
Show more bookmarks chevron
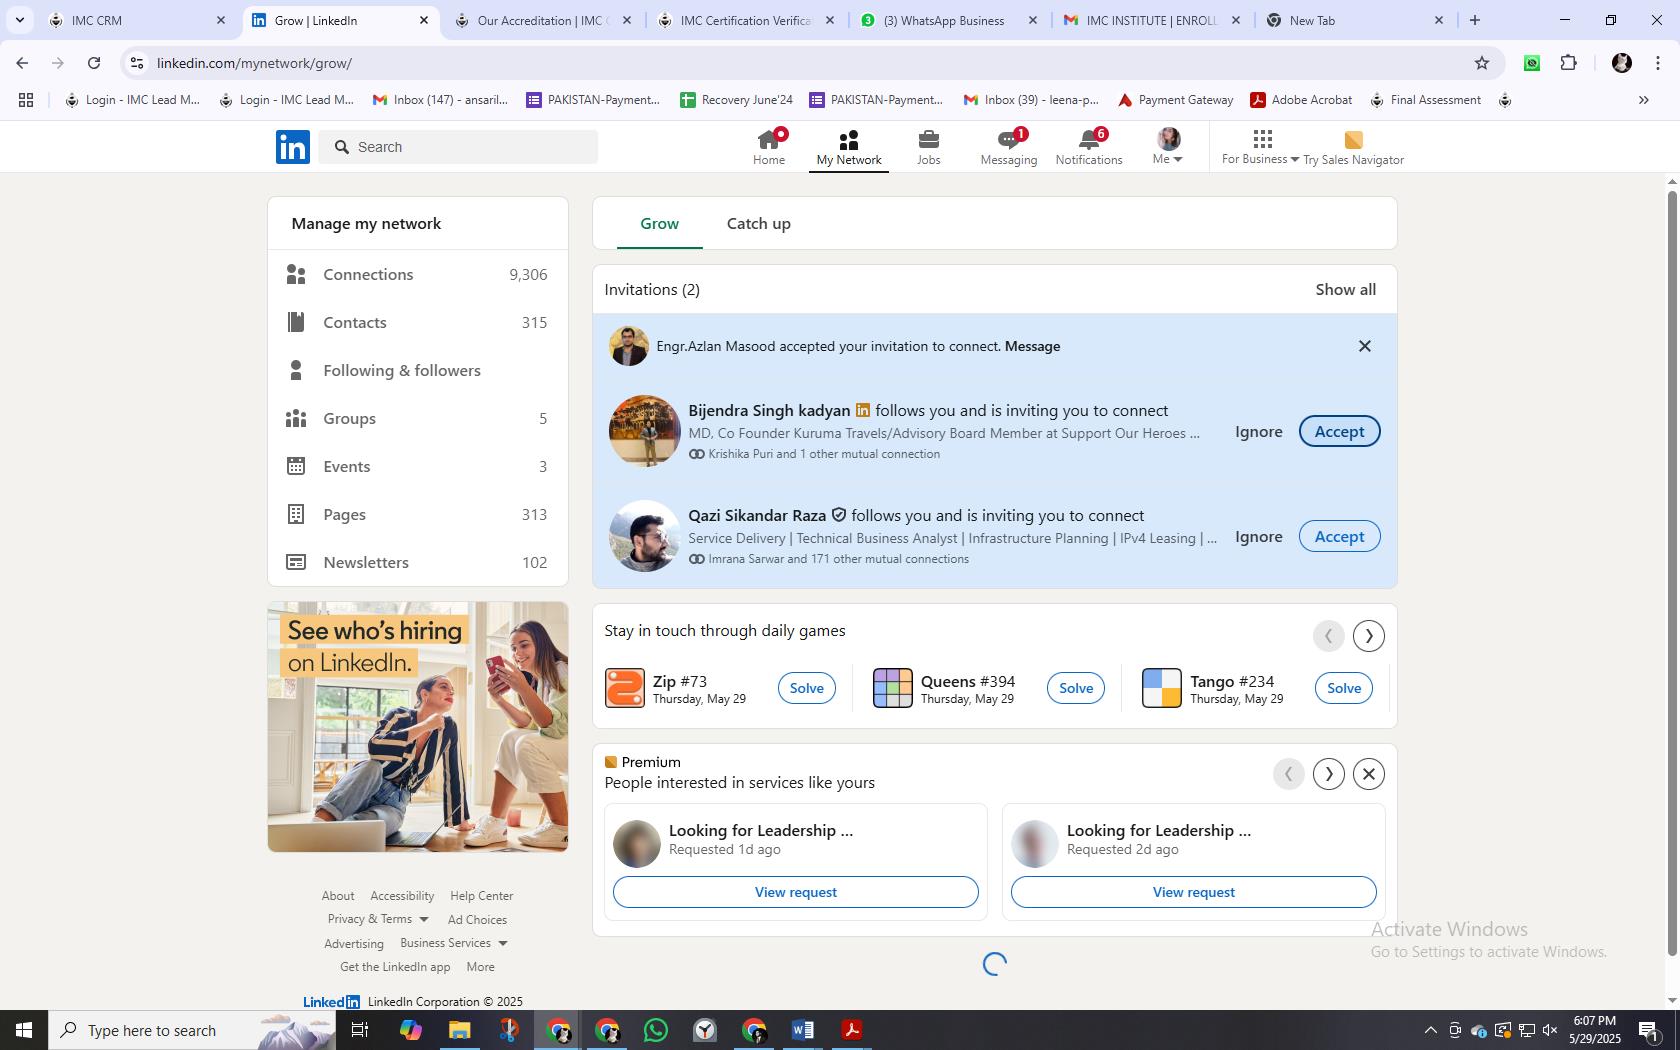[1643, 100]
